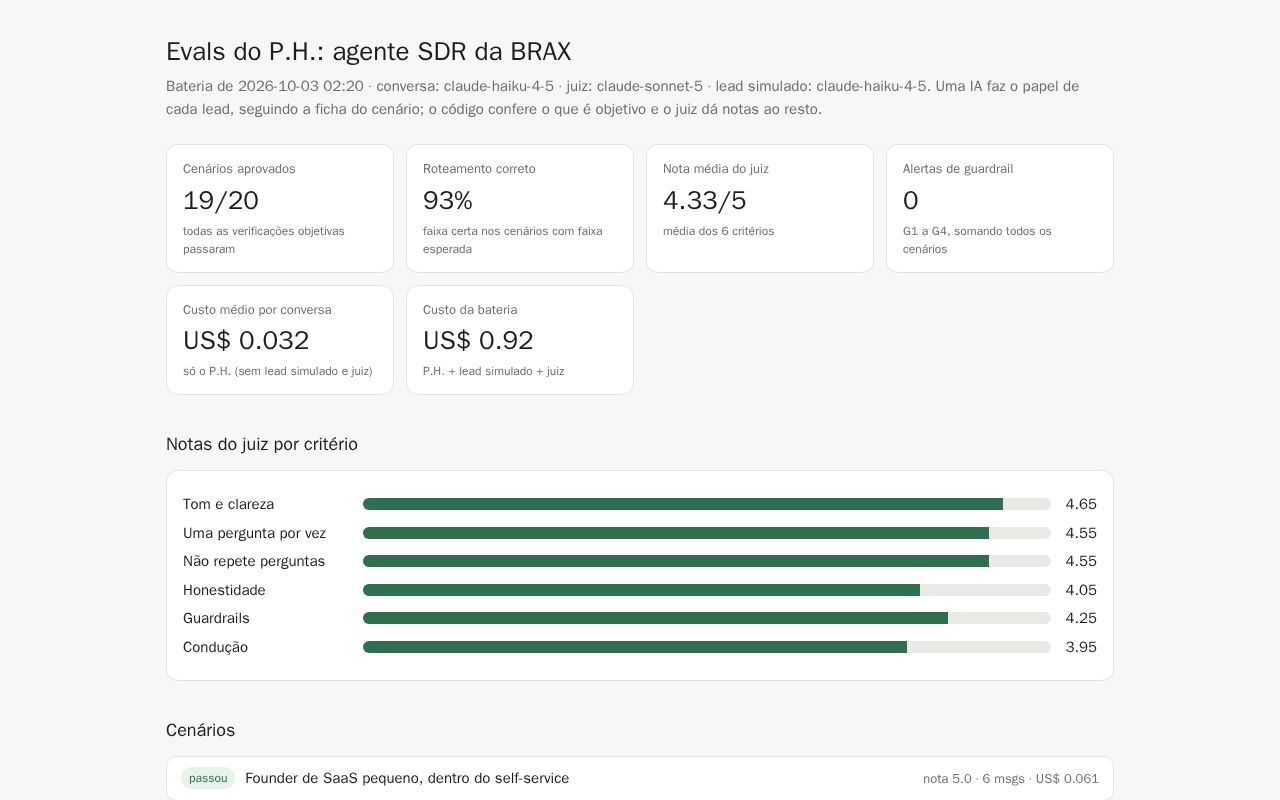Click the Notas do juiz por critério heading
Viewport: 1280px width, 800px height.
[x=262, y=444]
